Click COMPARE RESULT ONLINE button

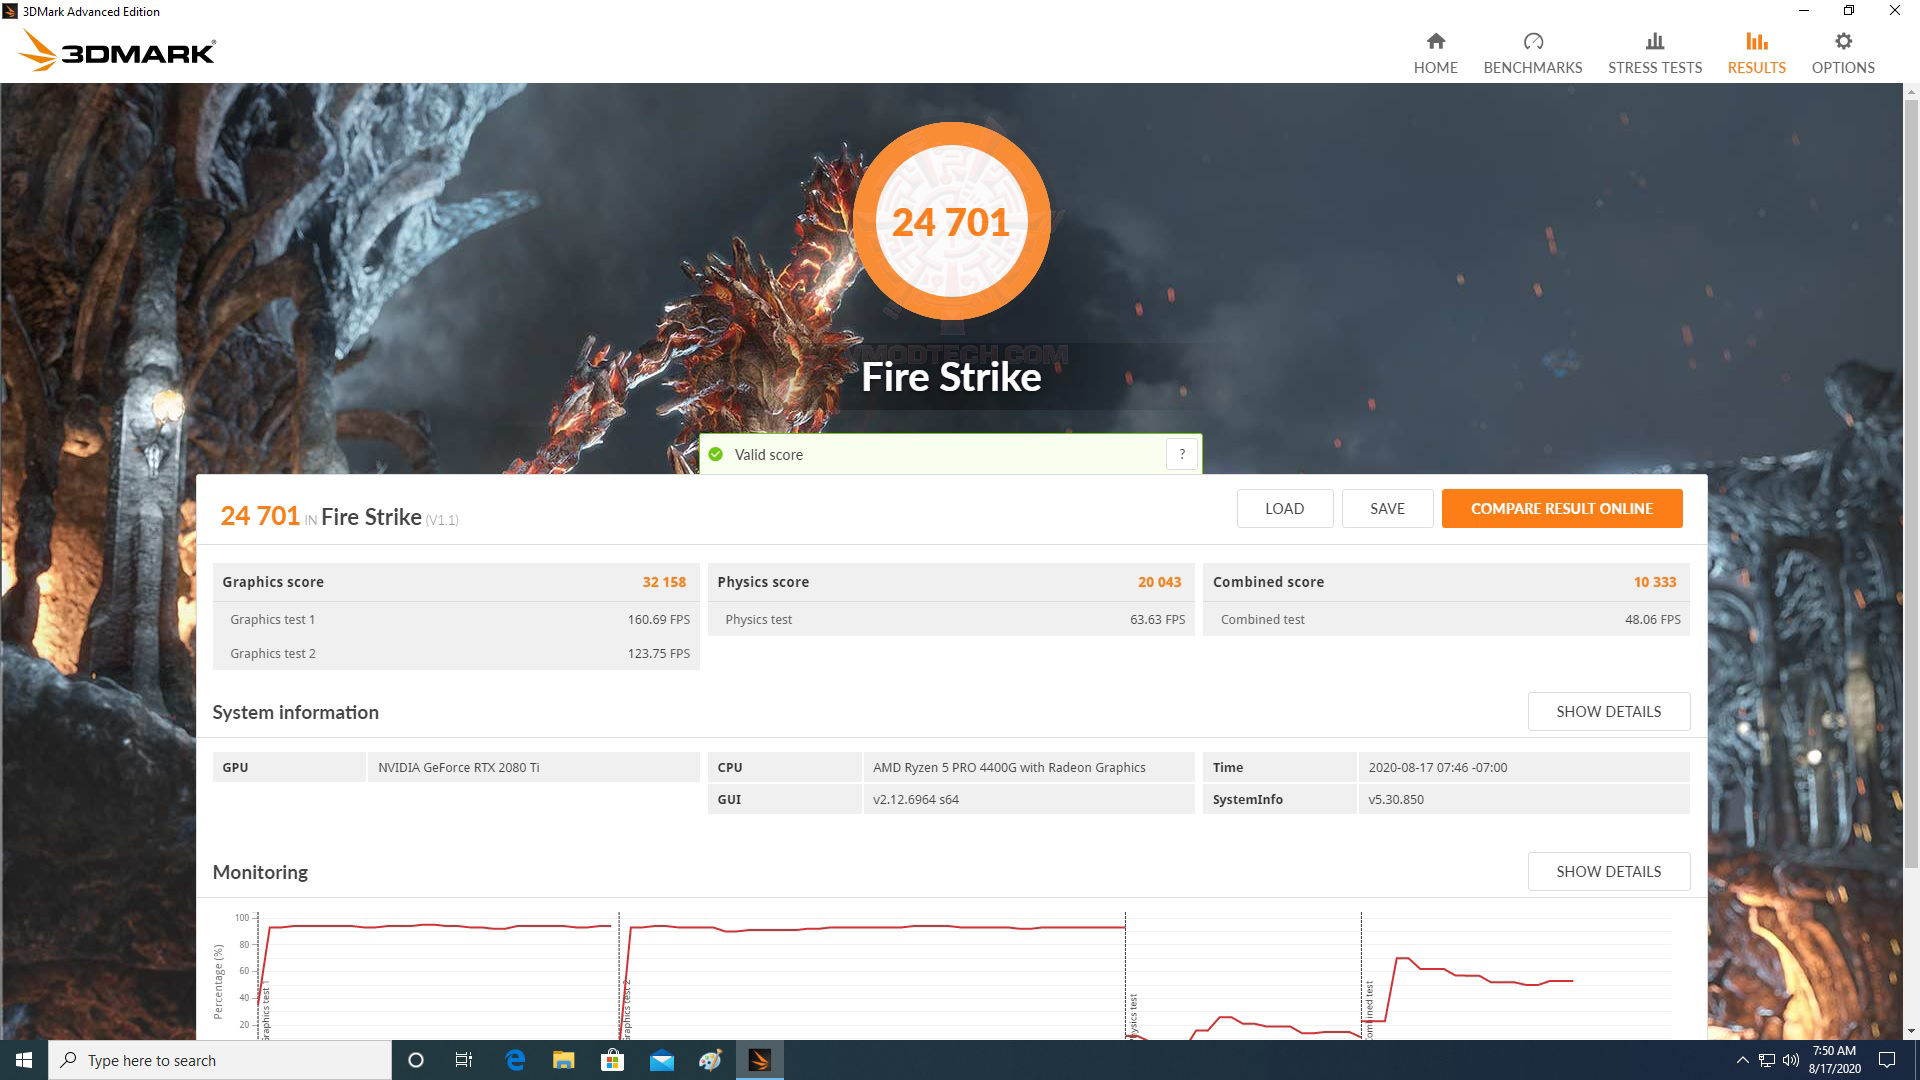[x=1561, y=508]
